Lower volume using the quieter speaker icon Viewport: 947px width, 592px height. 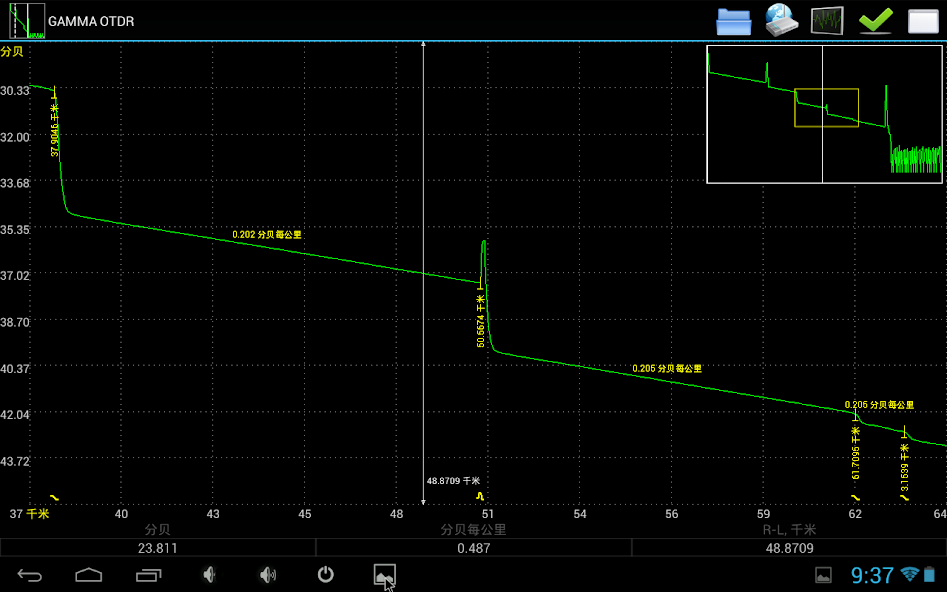(208, 575)
